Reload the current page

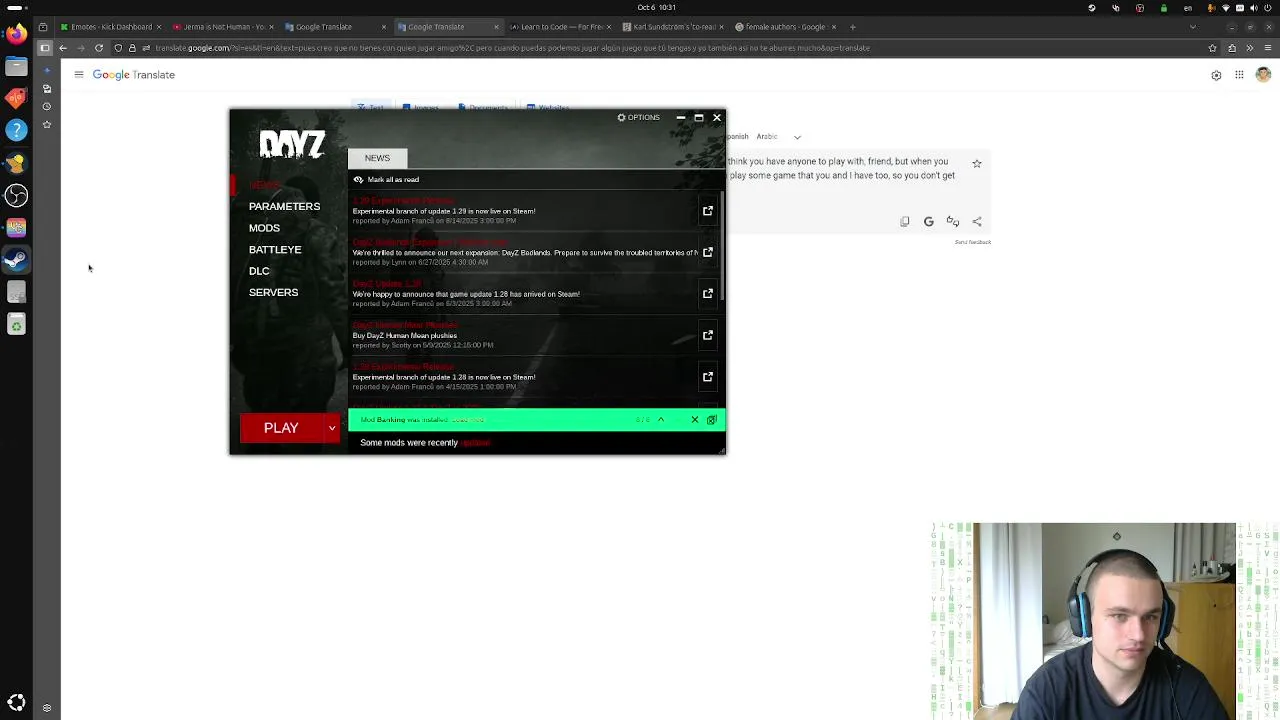tap(99, 48)
